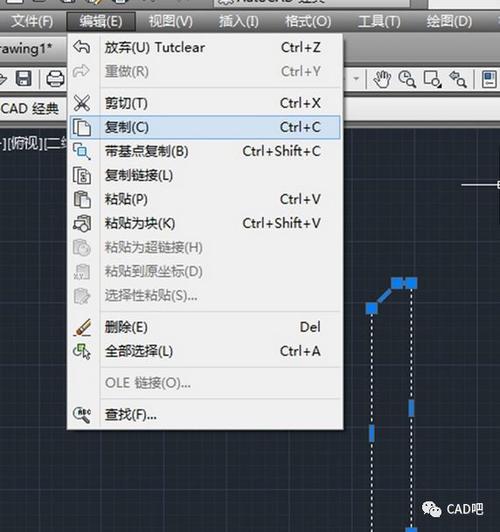Click the undo arrow icon beside 放弃

(81, 47)
